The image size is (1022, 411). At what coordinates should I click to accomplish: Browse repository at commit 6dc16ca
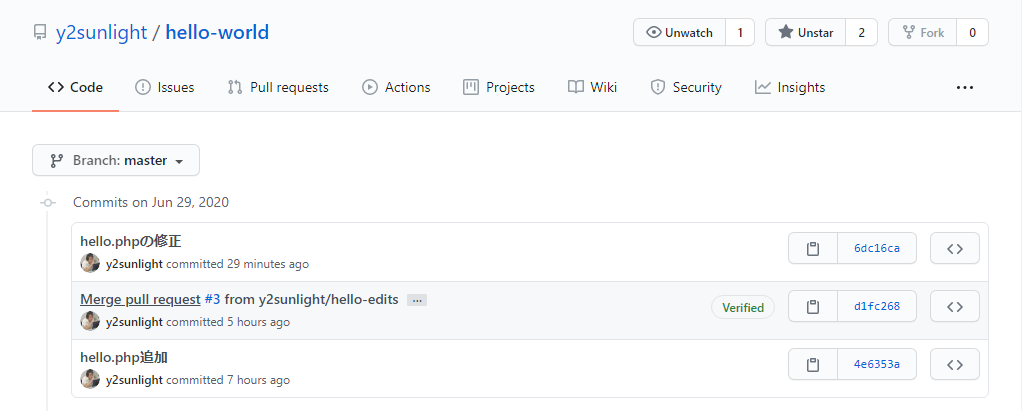click(954, 248)
